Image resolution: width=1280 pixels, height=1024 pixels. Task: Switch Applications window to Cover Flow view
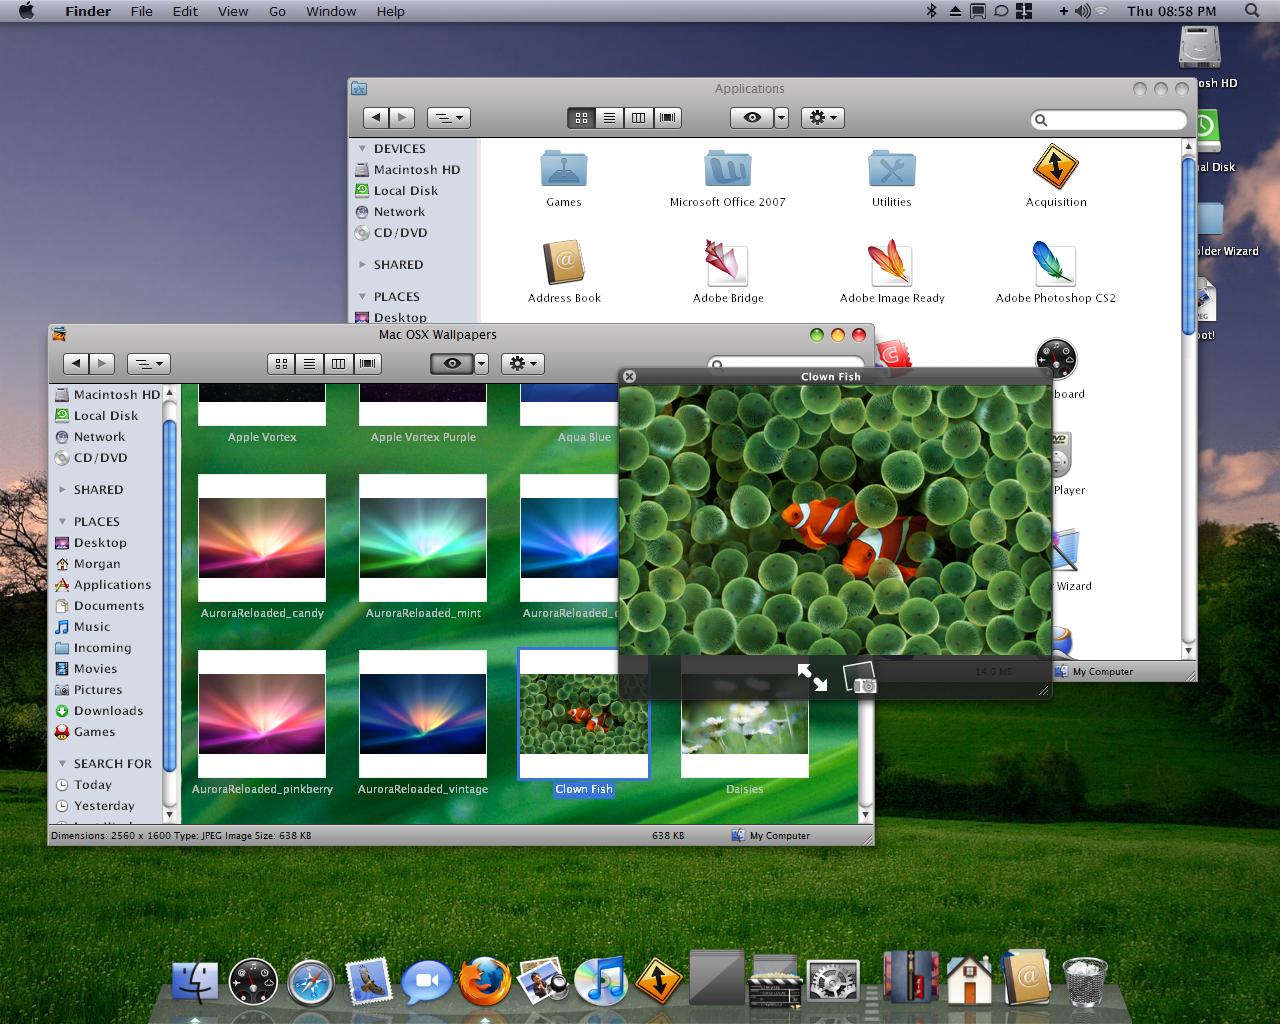(x=668, y=118)
